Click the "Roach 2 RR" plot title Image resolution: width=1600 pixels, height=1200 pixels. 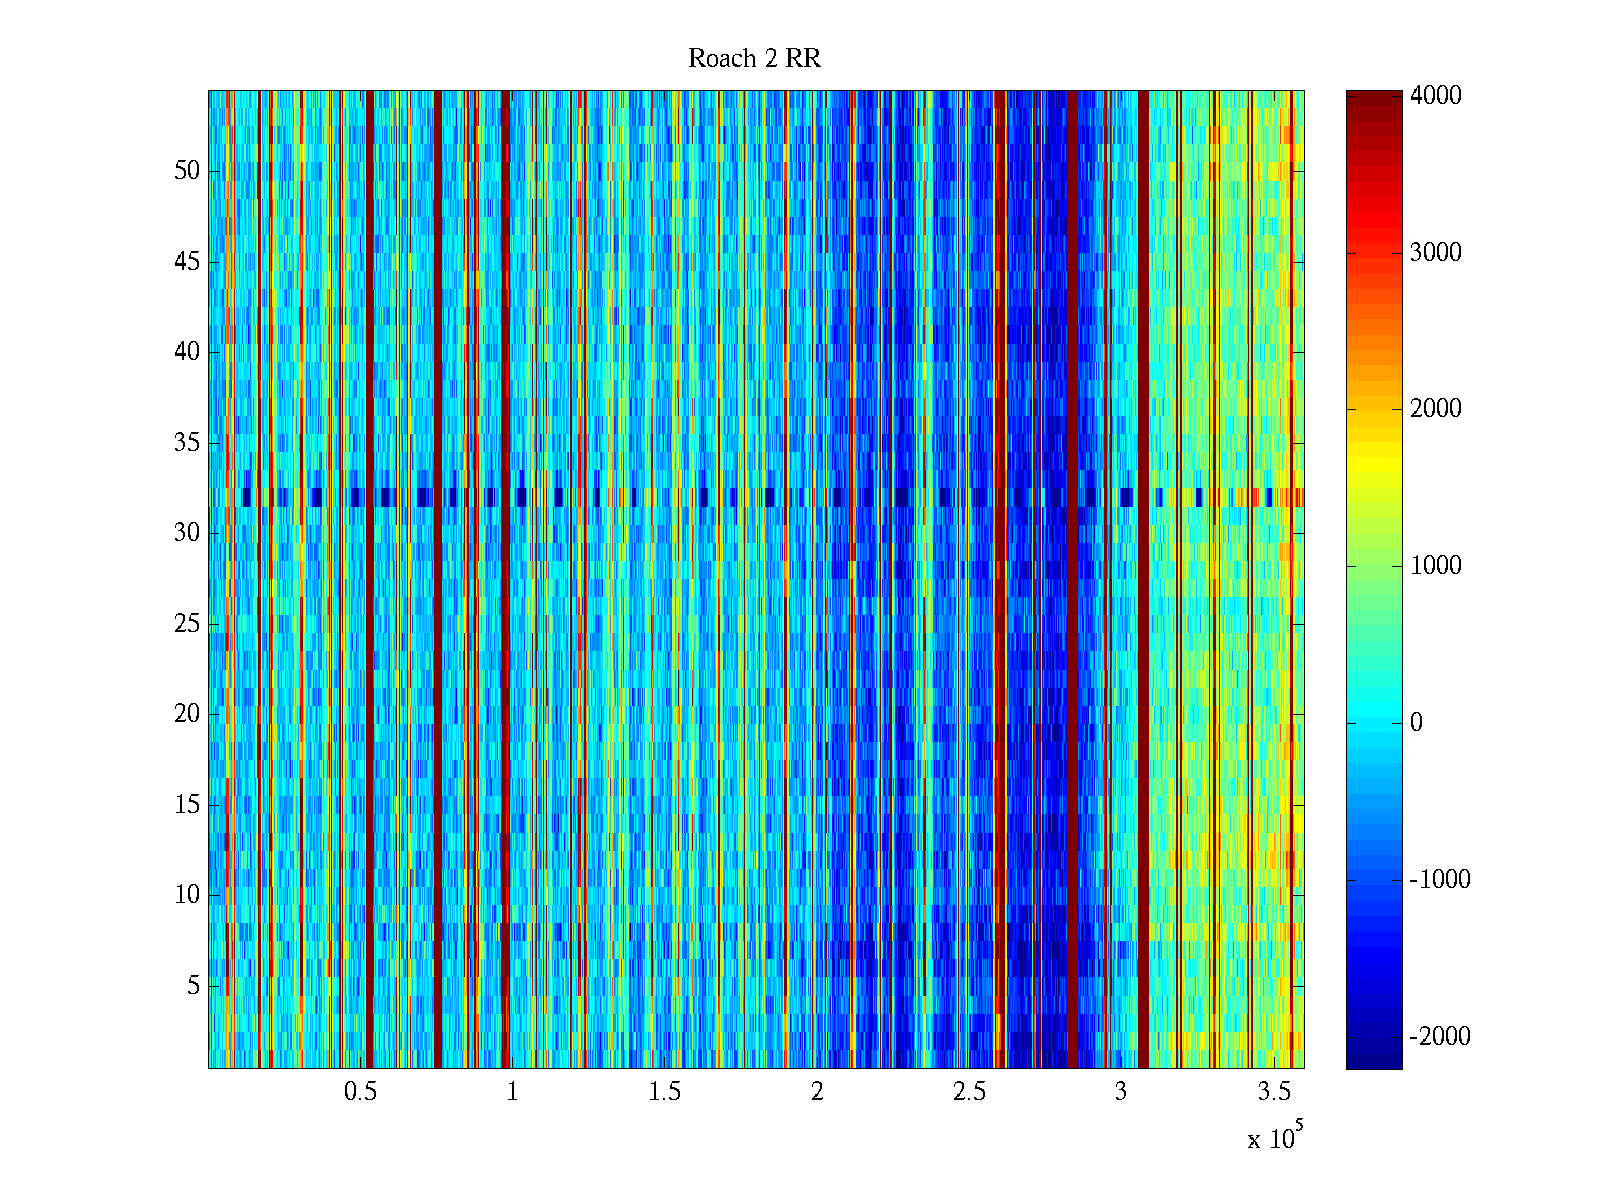(x=754, y=59)
